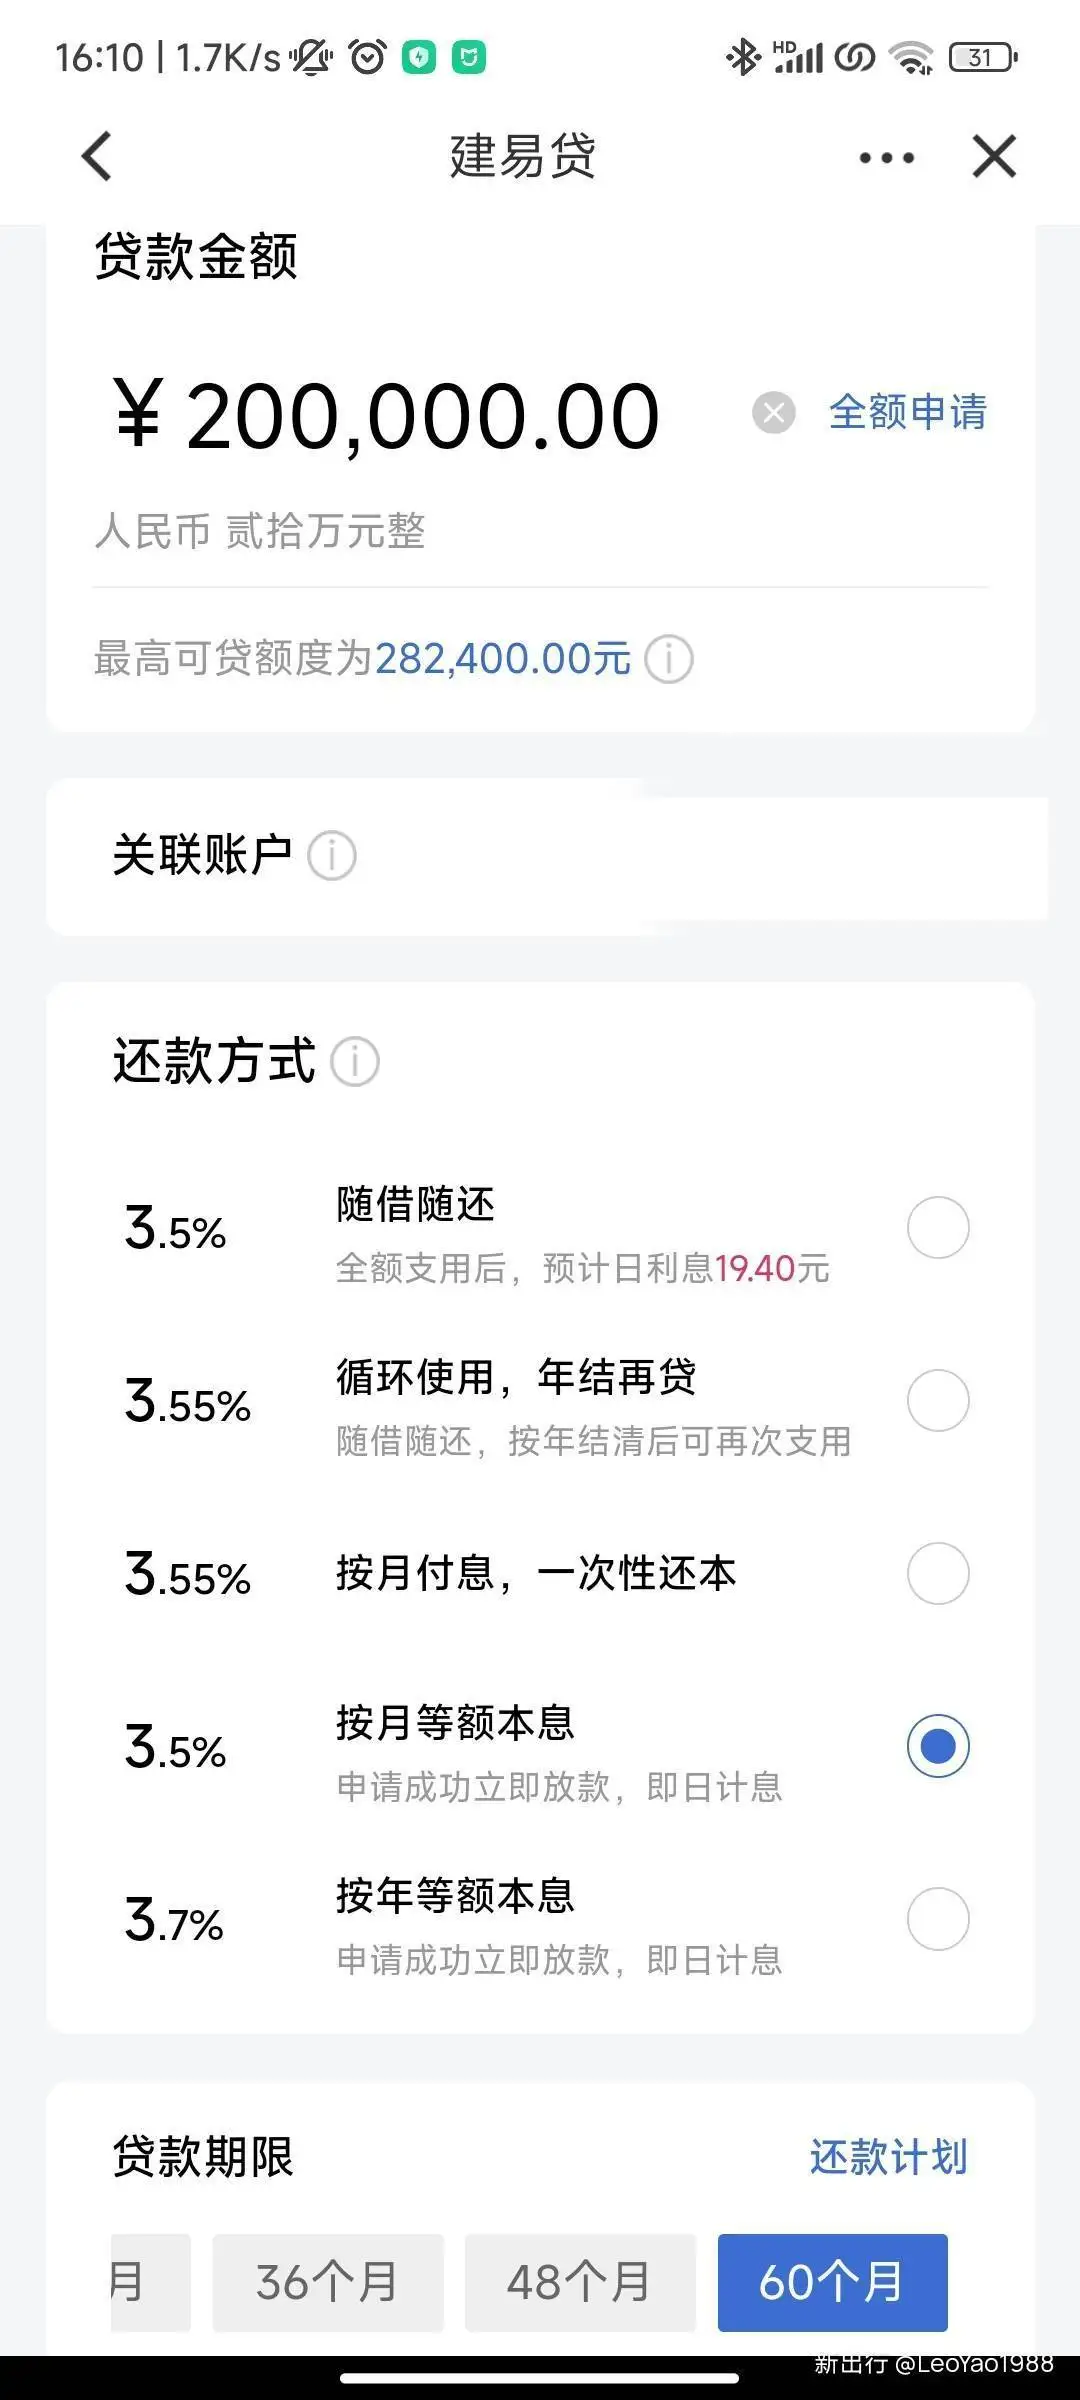1080x2400 pixels.
Task: Tap info icon next to 还款方式
Action: point(355,1061)
